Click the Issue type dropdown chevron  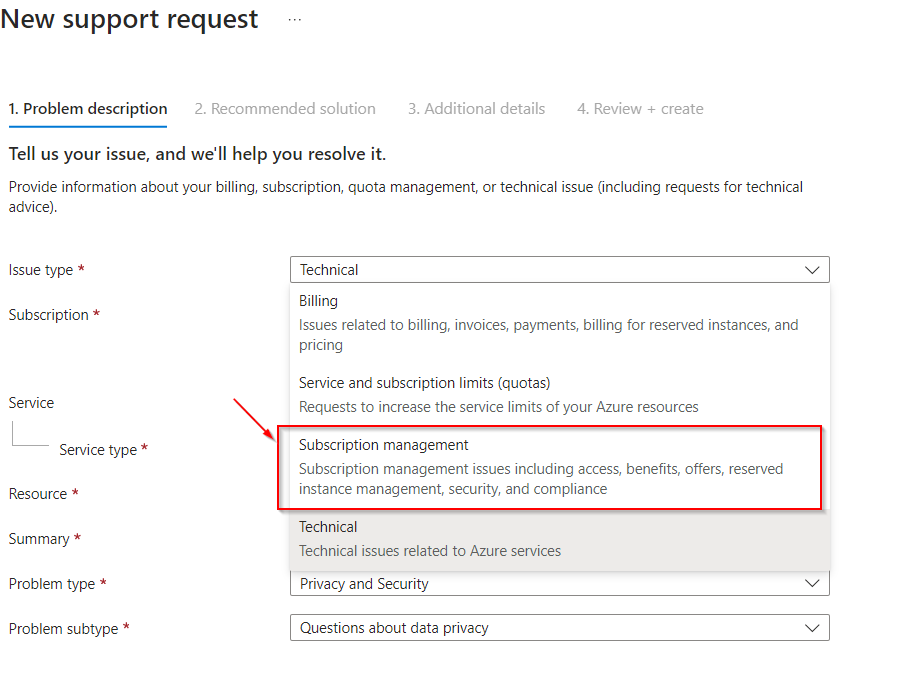click(x=812, y=269)
